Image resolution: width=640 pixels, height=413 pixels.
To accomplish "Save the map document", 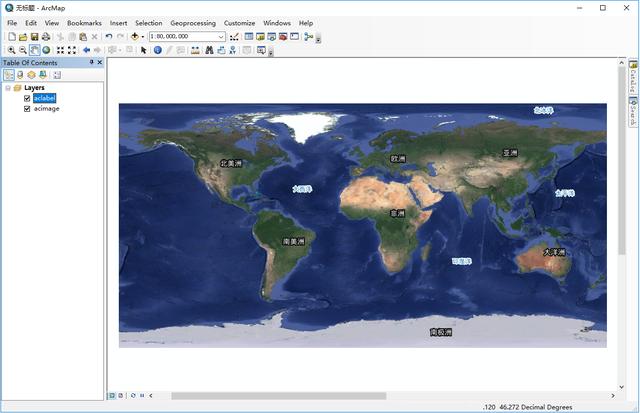I will 35,37.
